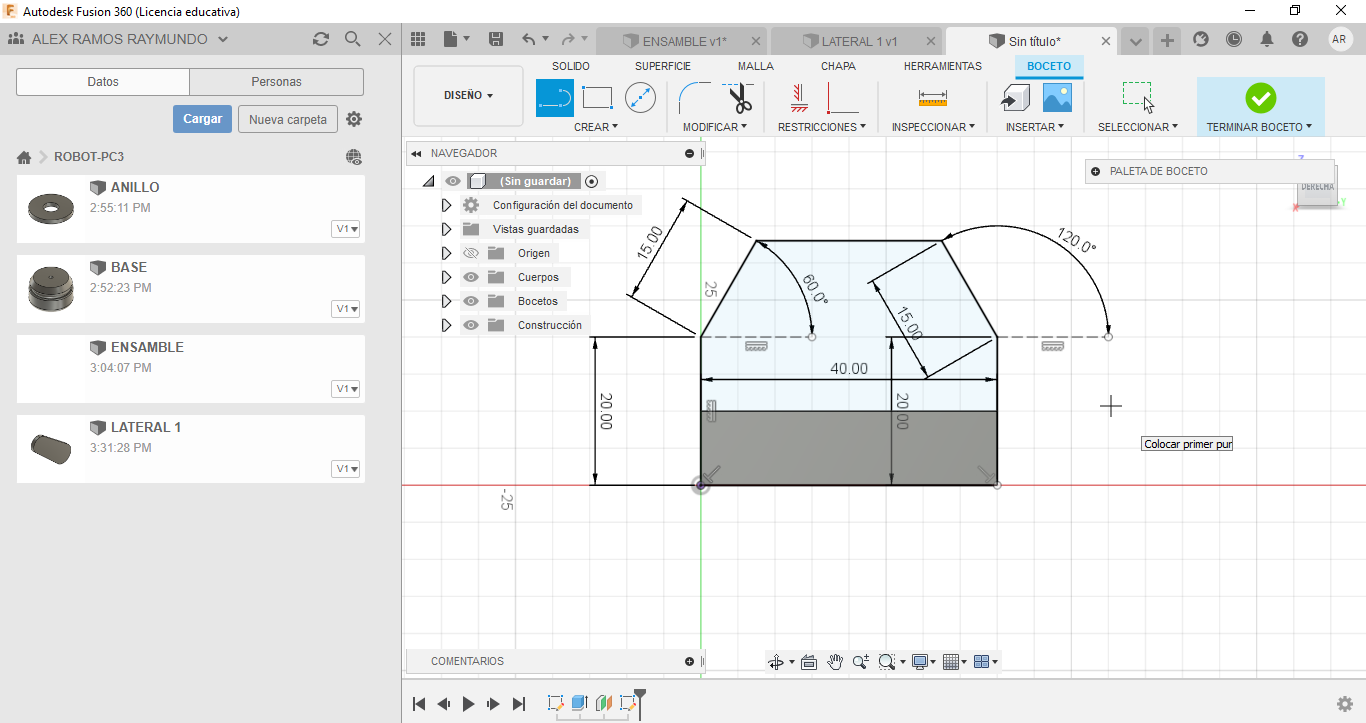
Task: Choose the Circle sketch tool
Action: pos(640,98)
